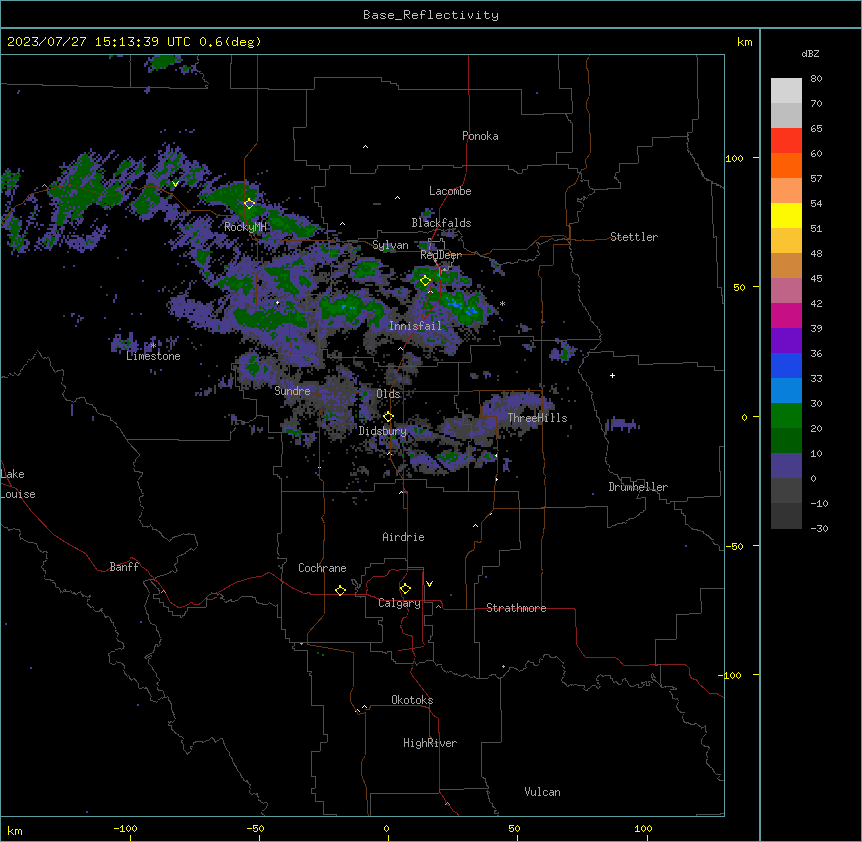Click the Stettler town label
Screen dimensions: 862x842
click(x=634, y=237)
